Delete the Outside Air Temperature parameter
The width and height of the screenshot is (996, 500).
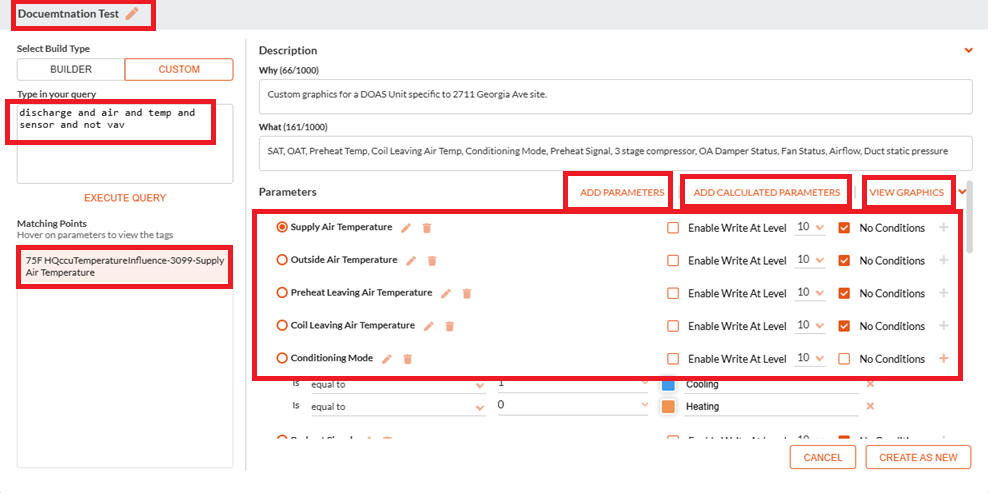coord(432,260)
